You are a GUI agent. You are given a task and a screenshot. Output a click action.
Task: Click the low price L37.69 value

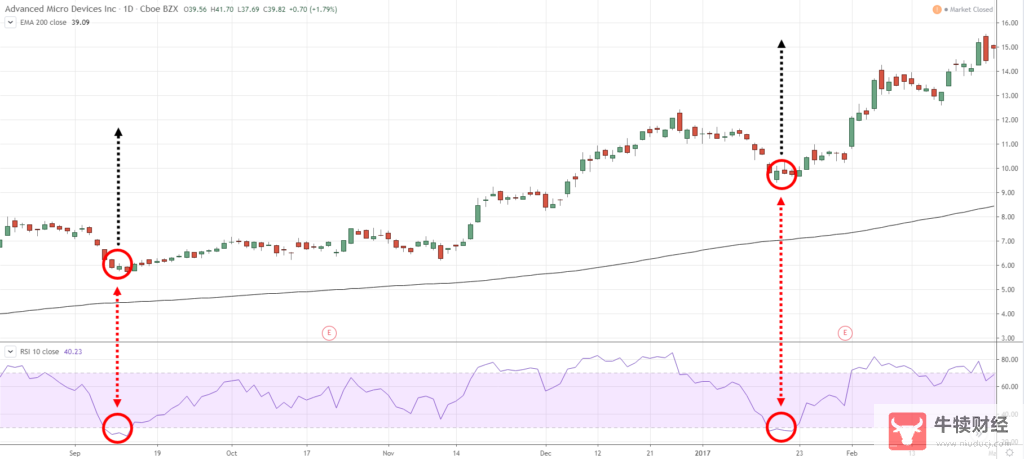248,9
